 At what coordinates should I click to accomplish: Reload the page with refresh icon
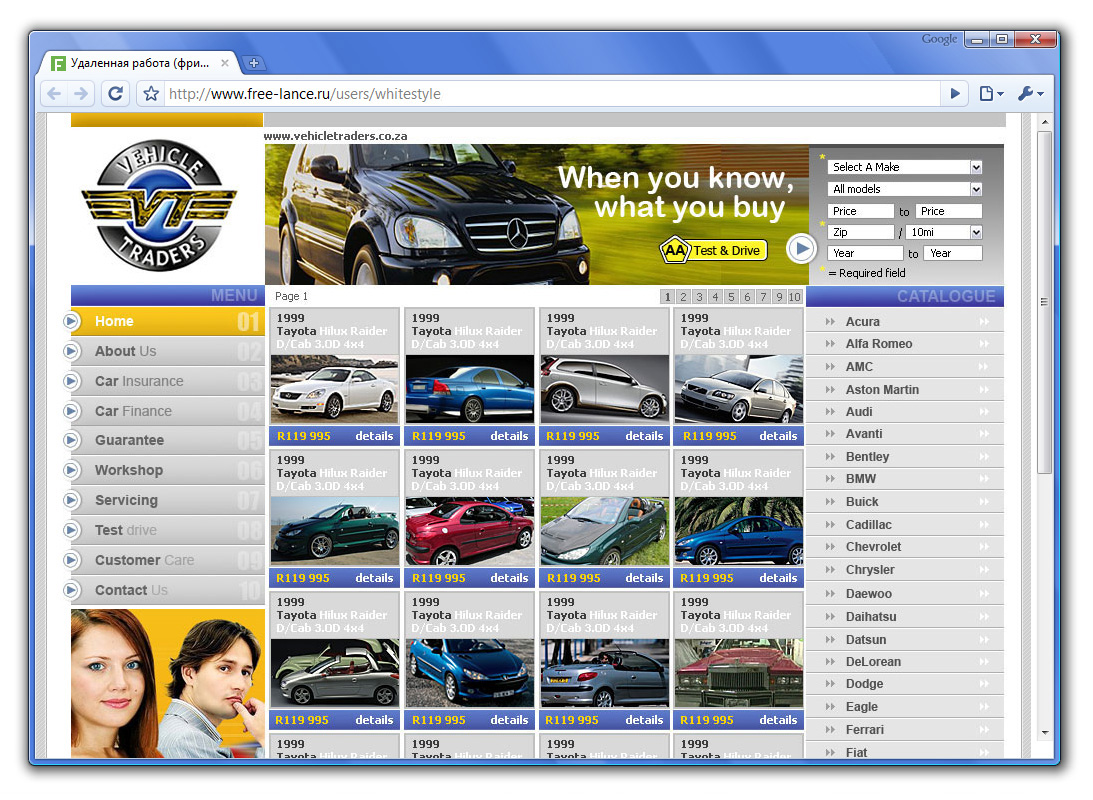click(116, 93)
